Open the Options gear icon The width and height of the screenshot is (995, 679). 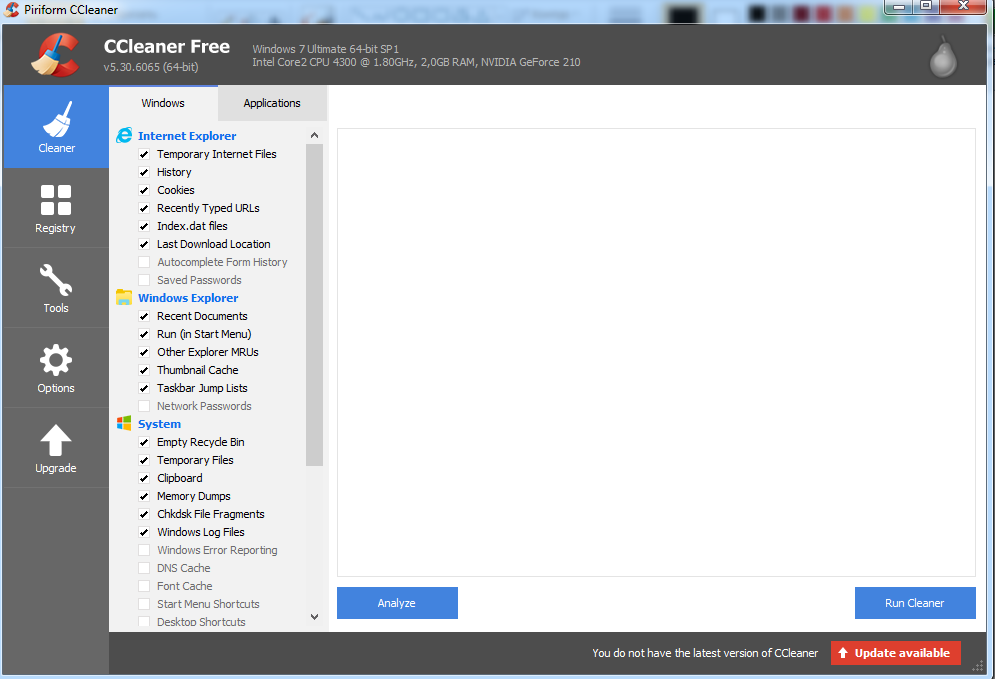[56, 360]
